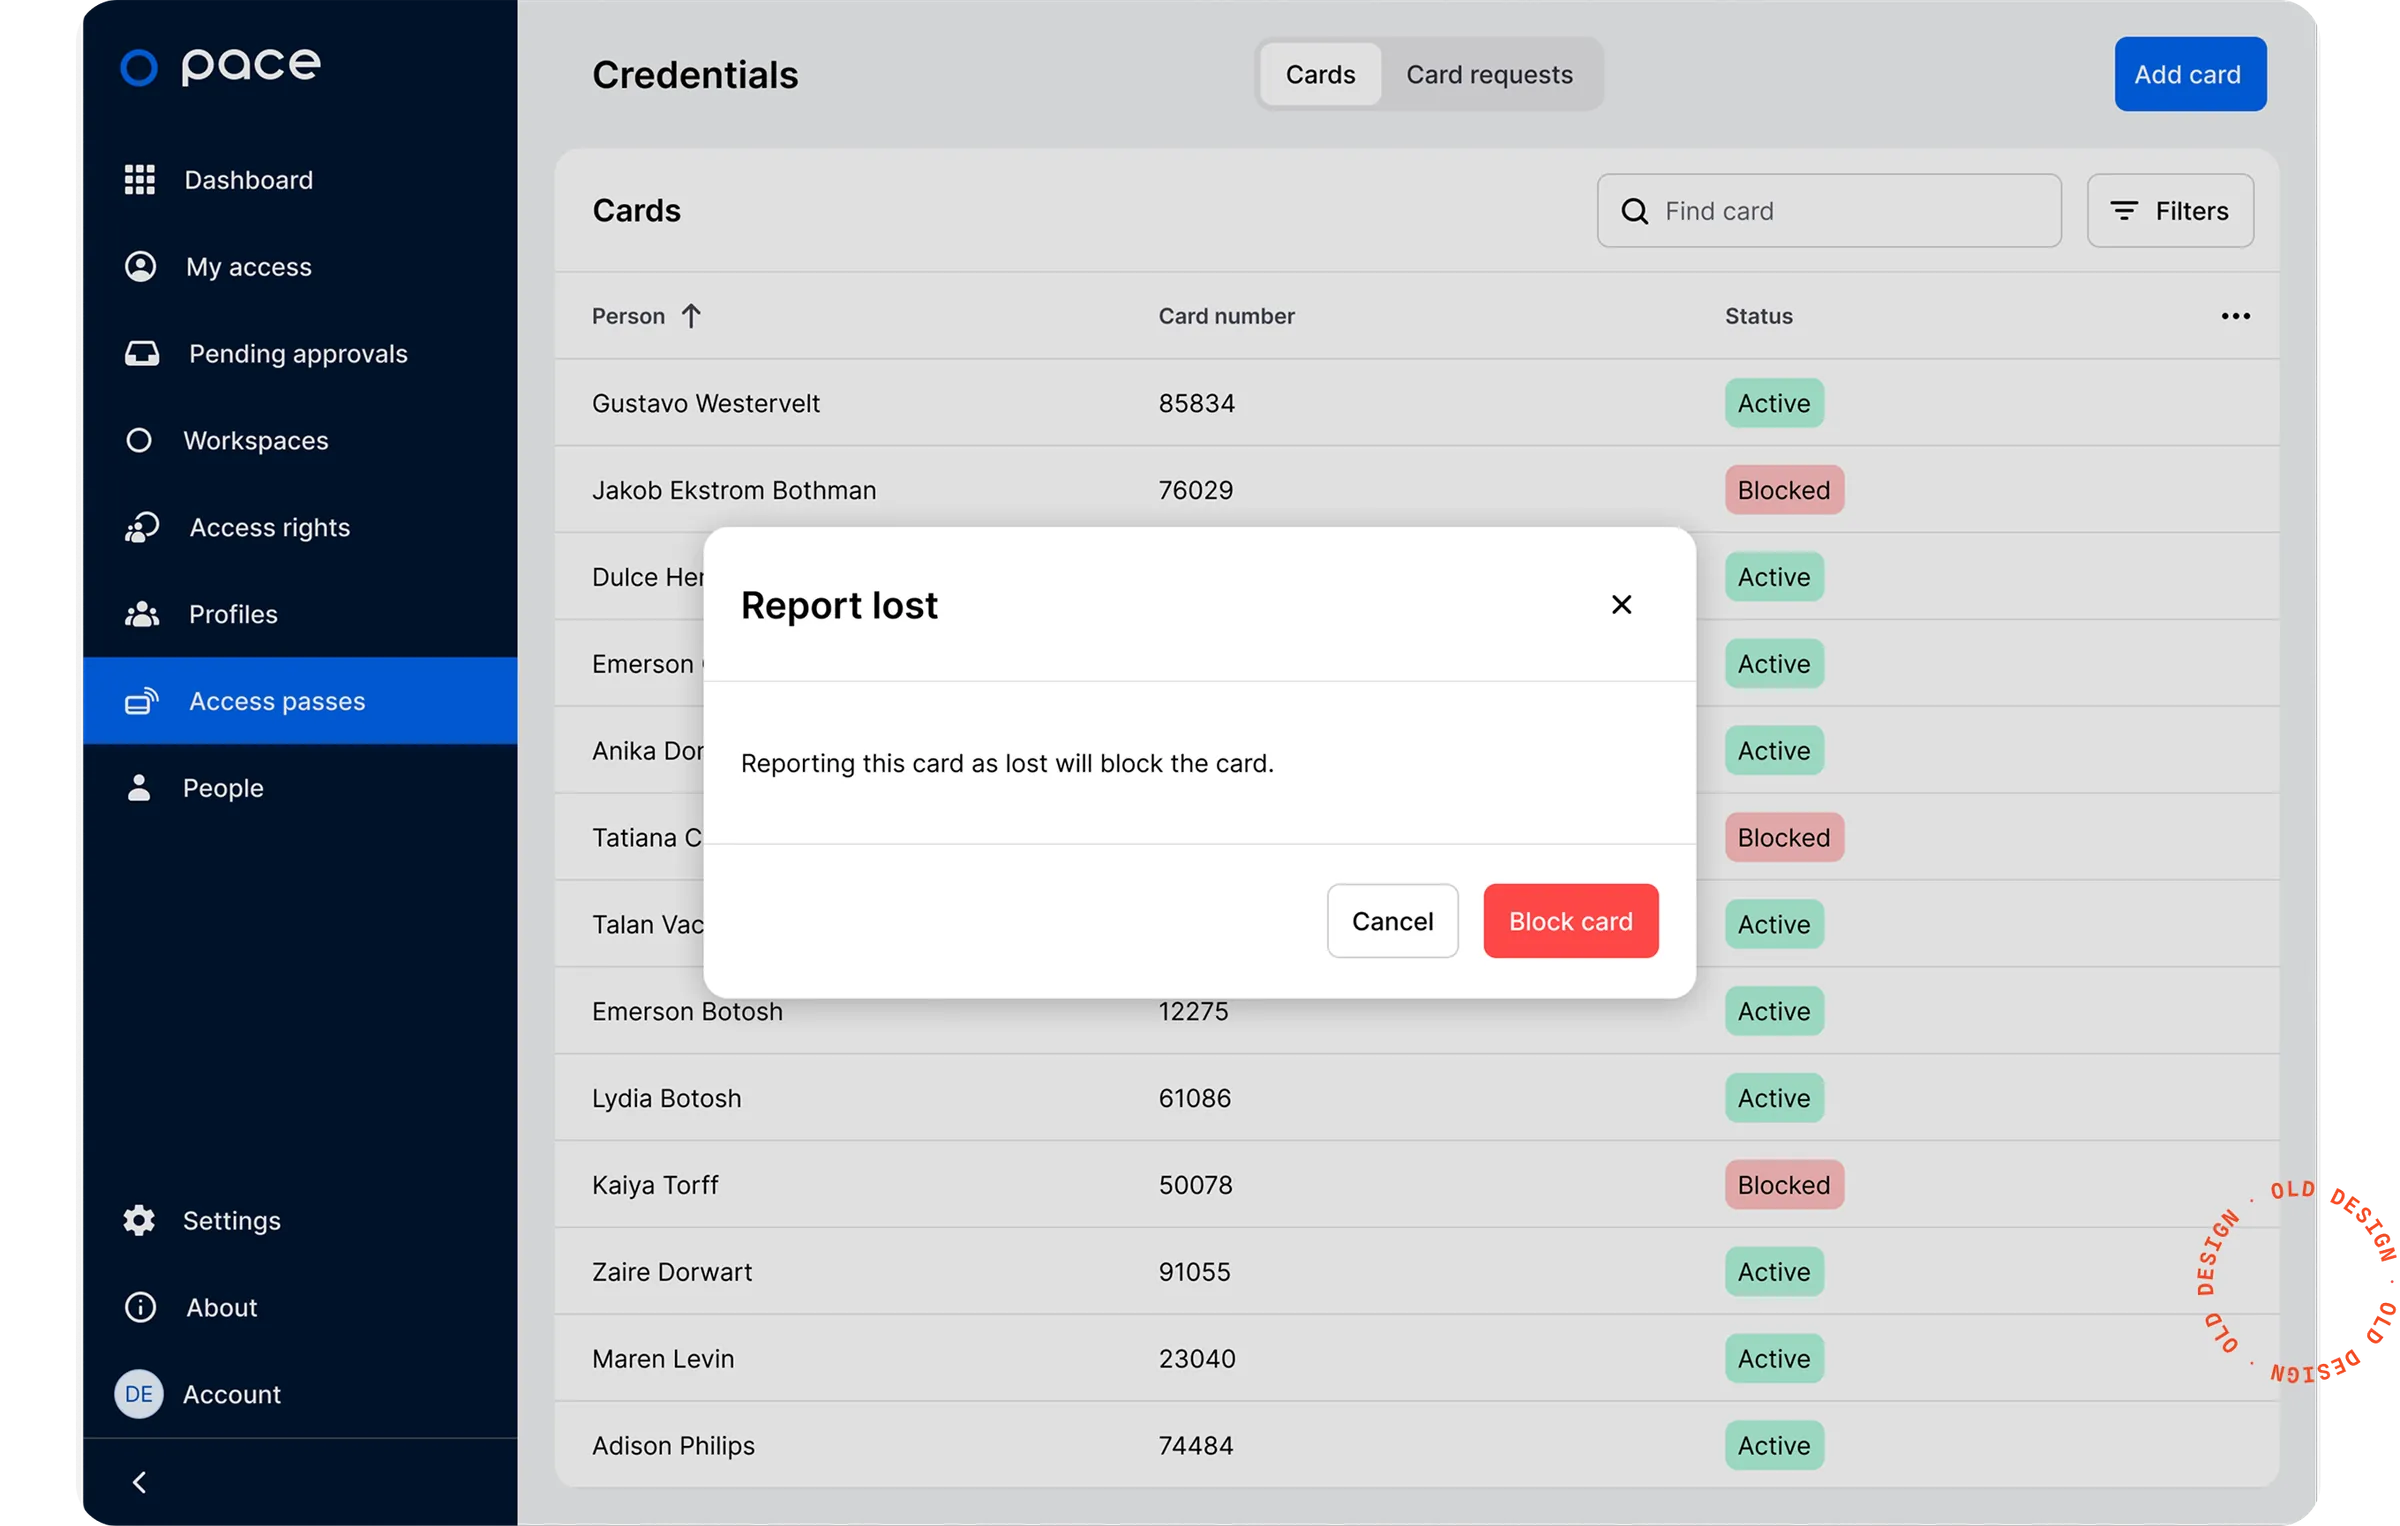Click card number 76029
The width and height of the screenshot is (2400, 1526).
click(x=1195, y=490)
